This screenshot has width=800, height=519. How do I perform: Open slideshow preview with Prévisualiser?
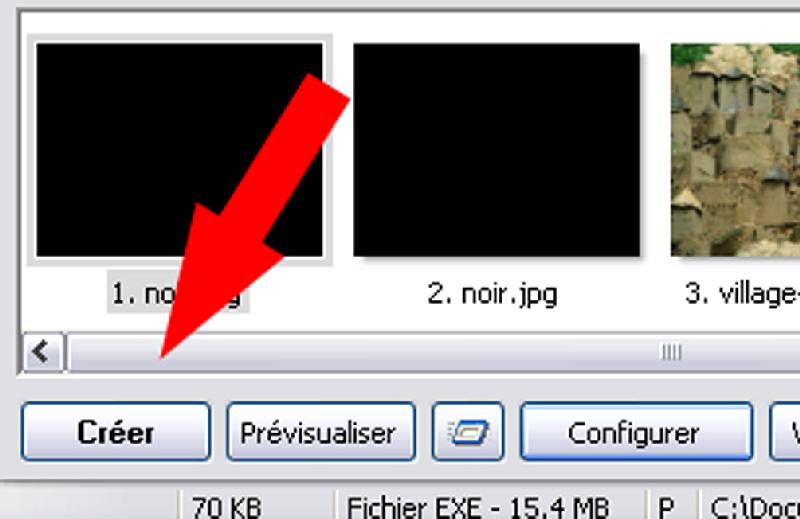(x=321, y=432)
